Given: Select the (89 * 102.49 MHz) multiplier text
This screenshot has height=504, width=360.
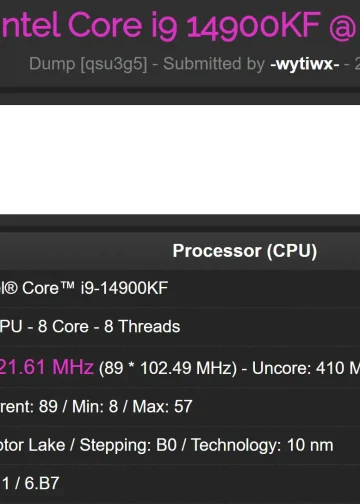Looking at the screenshot, I should click(168, 368).
